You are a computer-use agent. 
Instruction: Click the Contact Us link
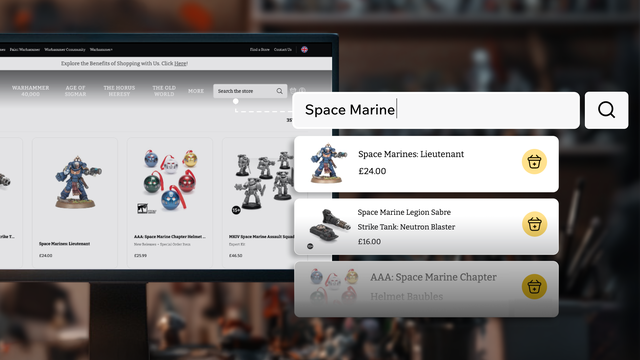[x=283, y=49]
